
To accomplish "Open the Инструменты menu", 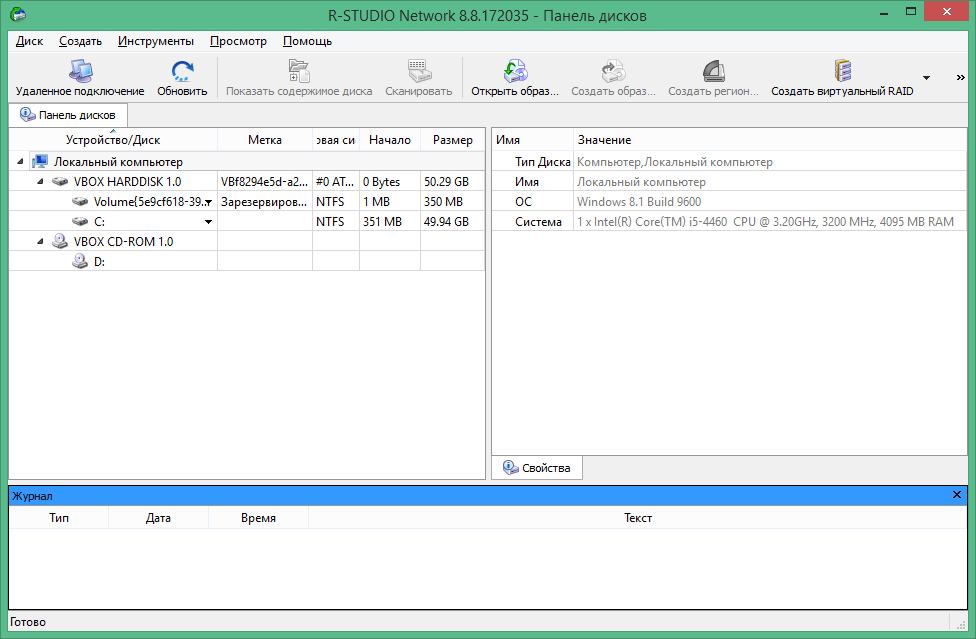I will (x=156, y=41).
